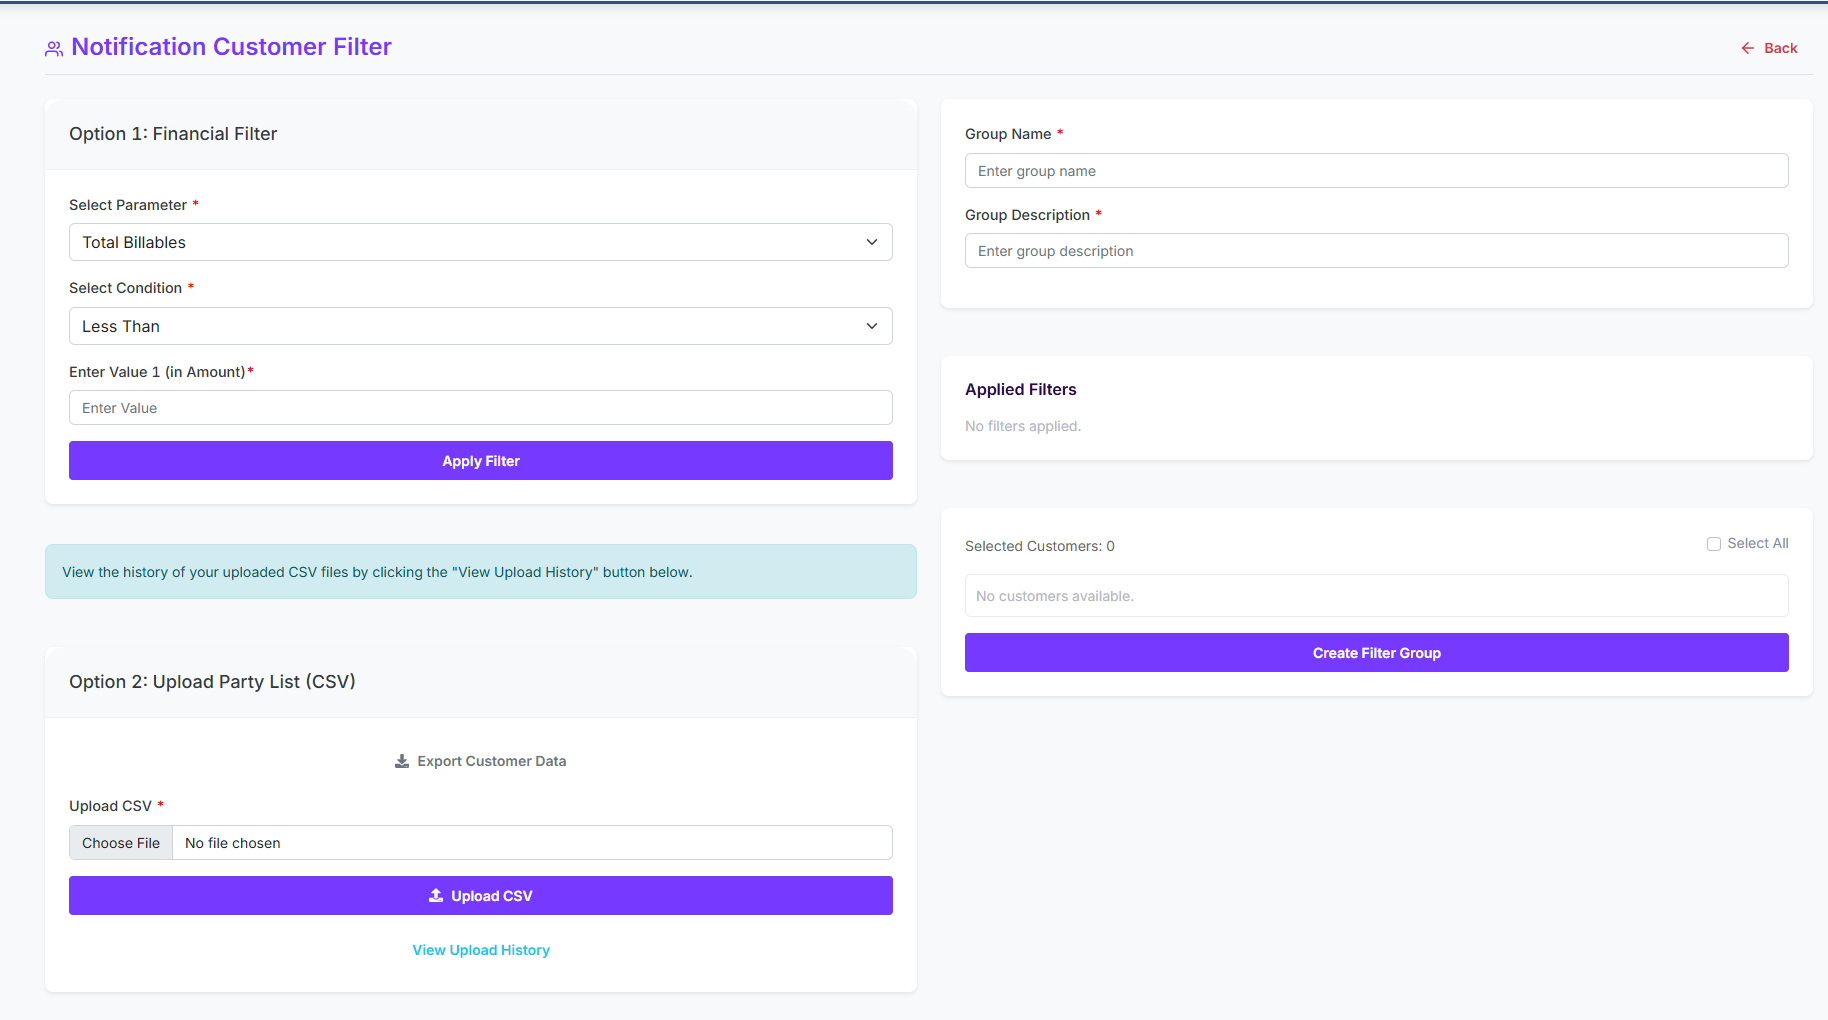Click Export Customer Data link

(480, 761)
